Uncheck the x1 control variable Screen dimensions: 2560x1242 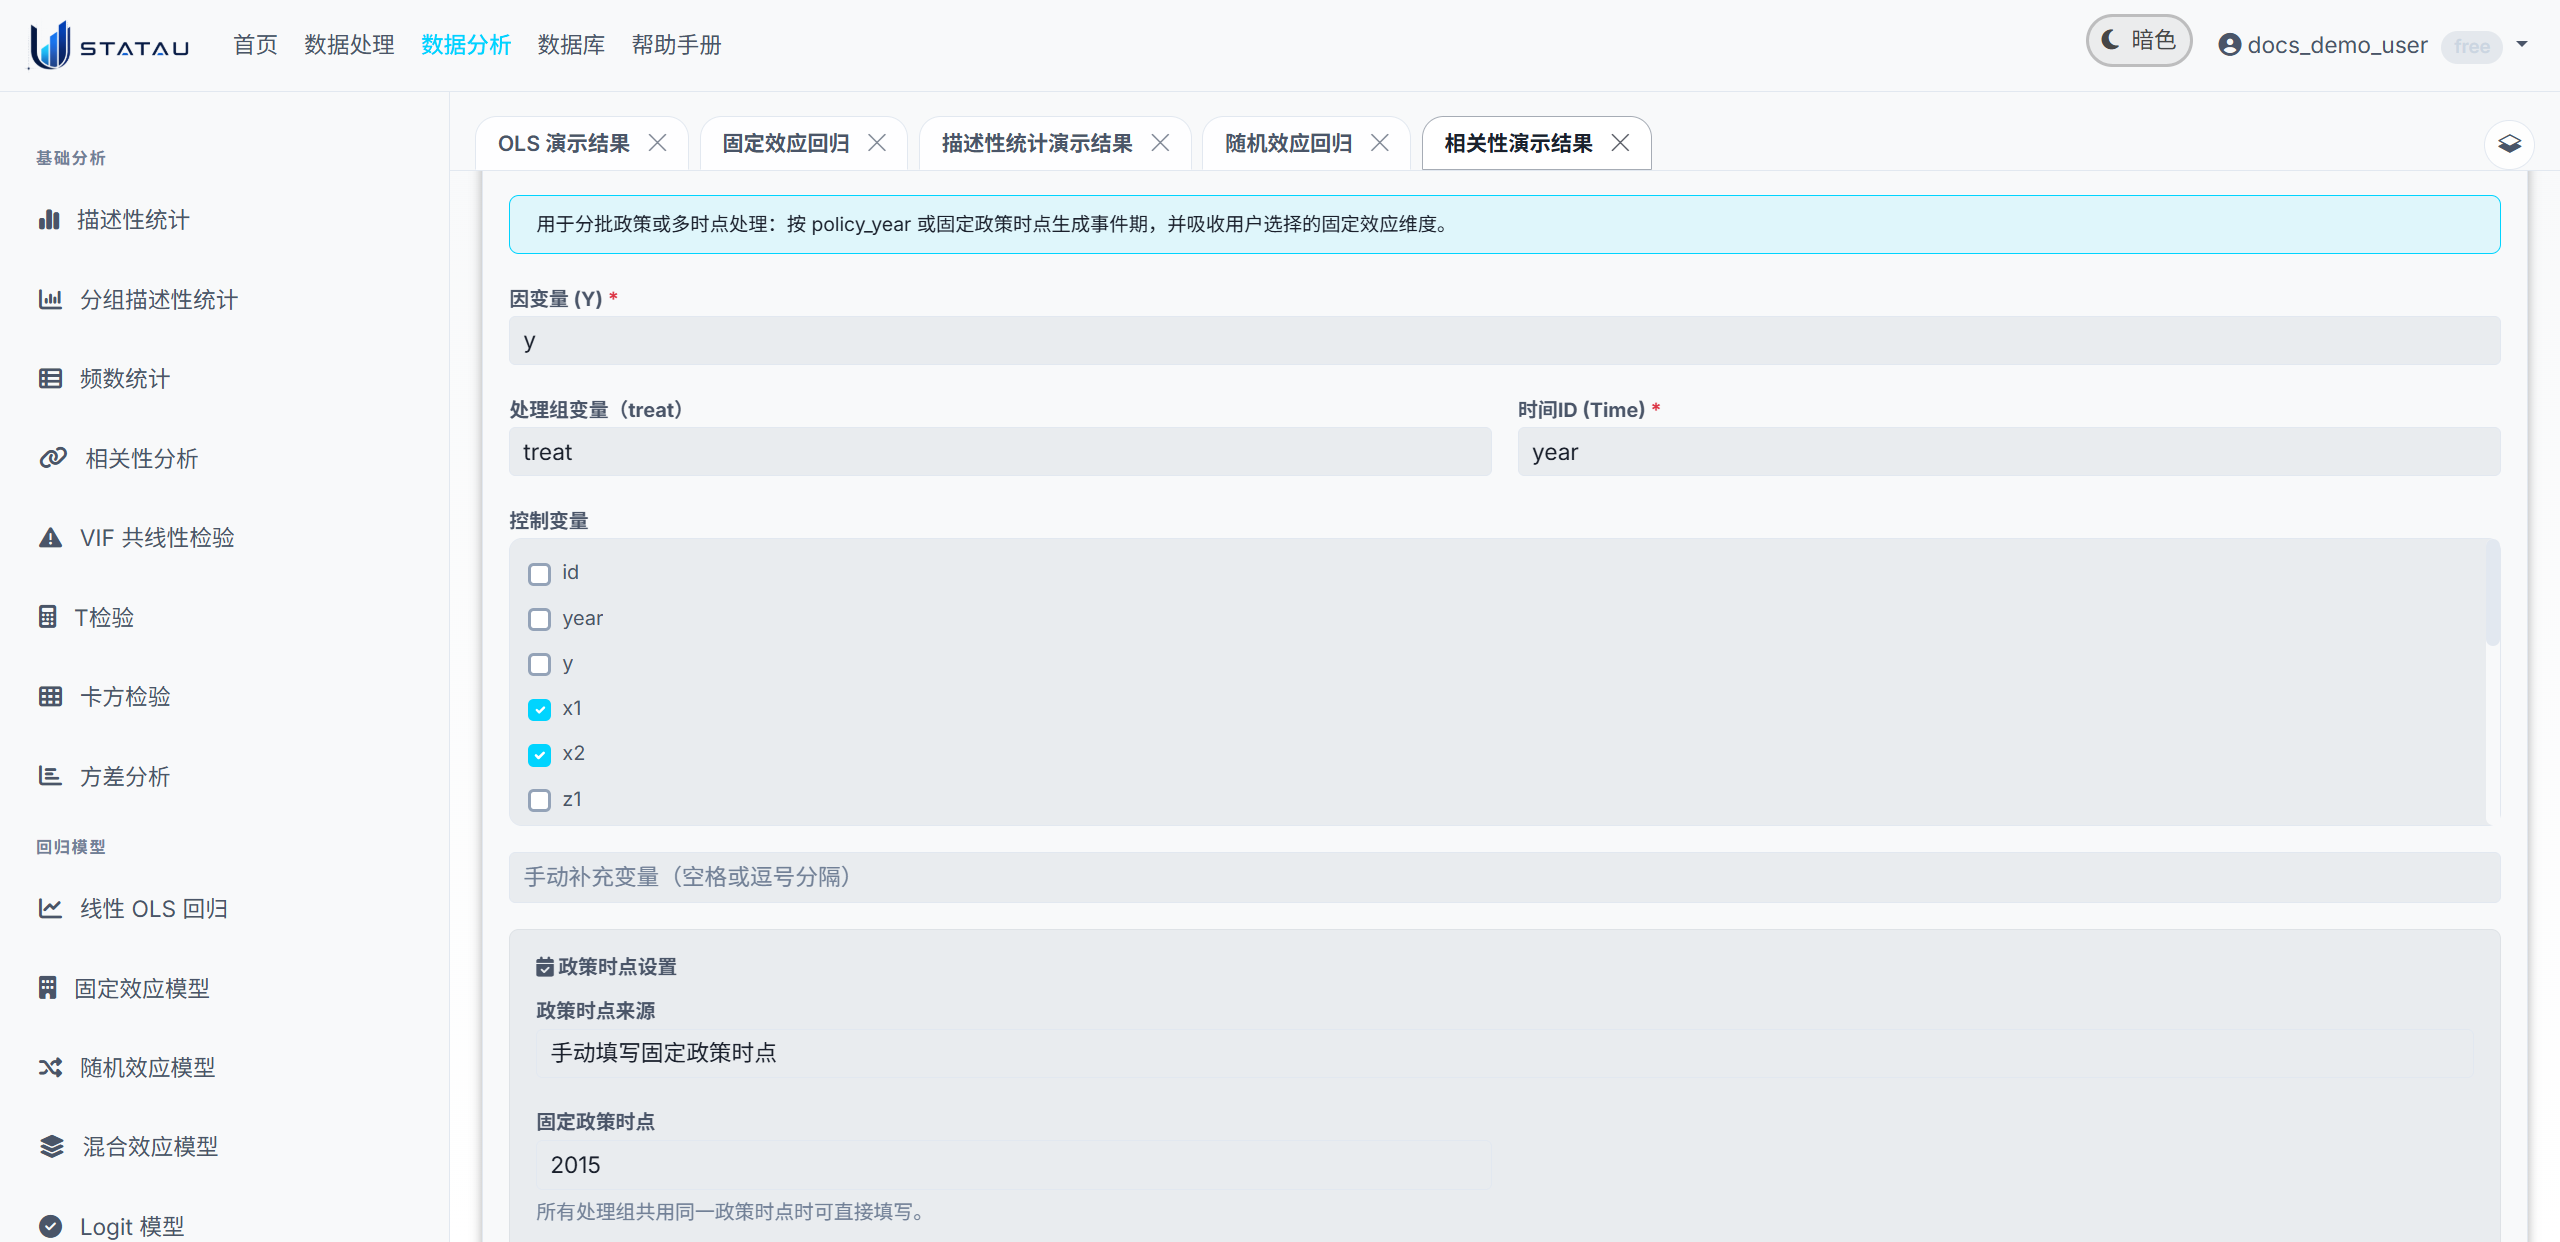click(x=540, y=709)
